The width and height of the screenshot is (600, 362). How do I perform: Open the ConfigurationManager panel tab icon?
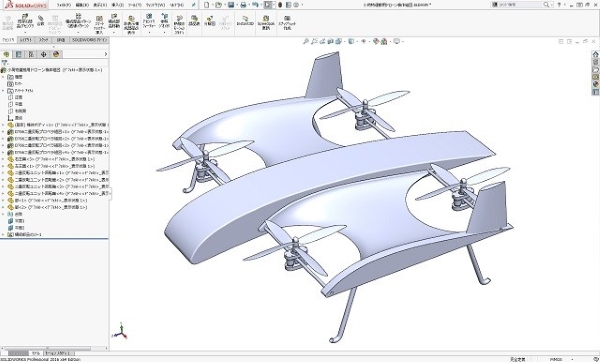pyautogui.click(x=31, y=54)
